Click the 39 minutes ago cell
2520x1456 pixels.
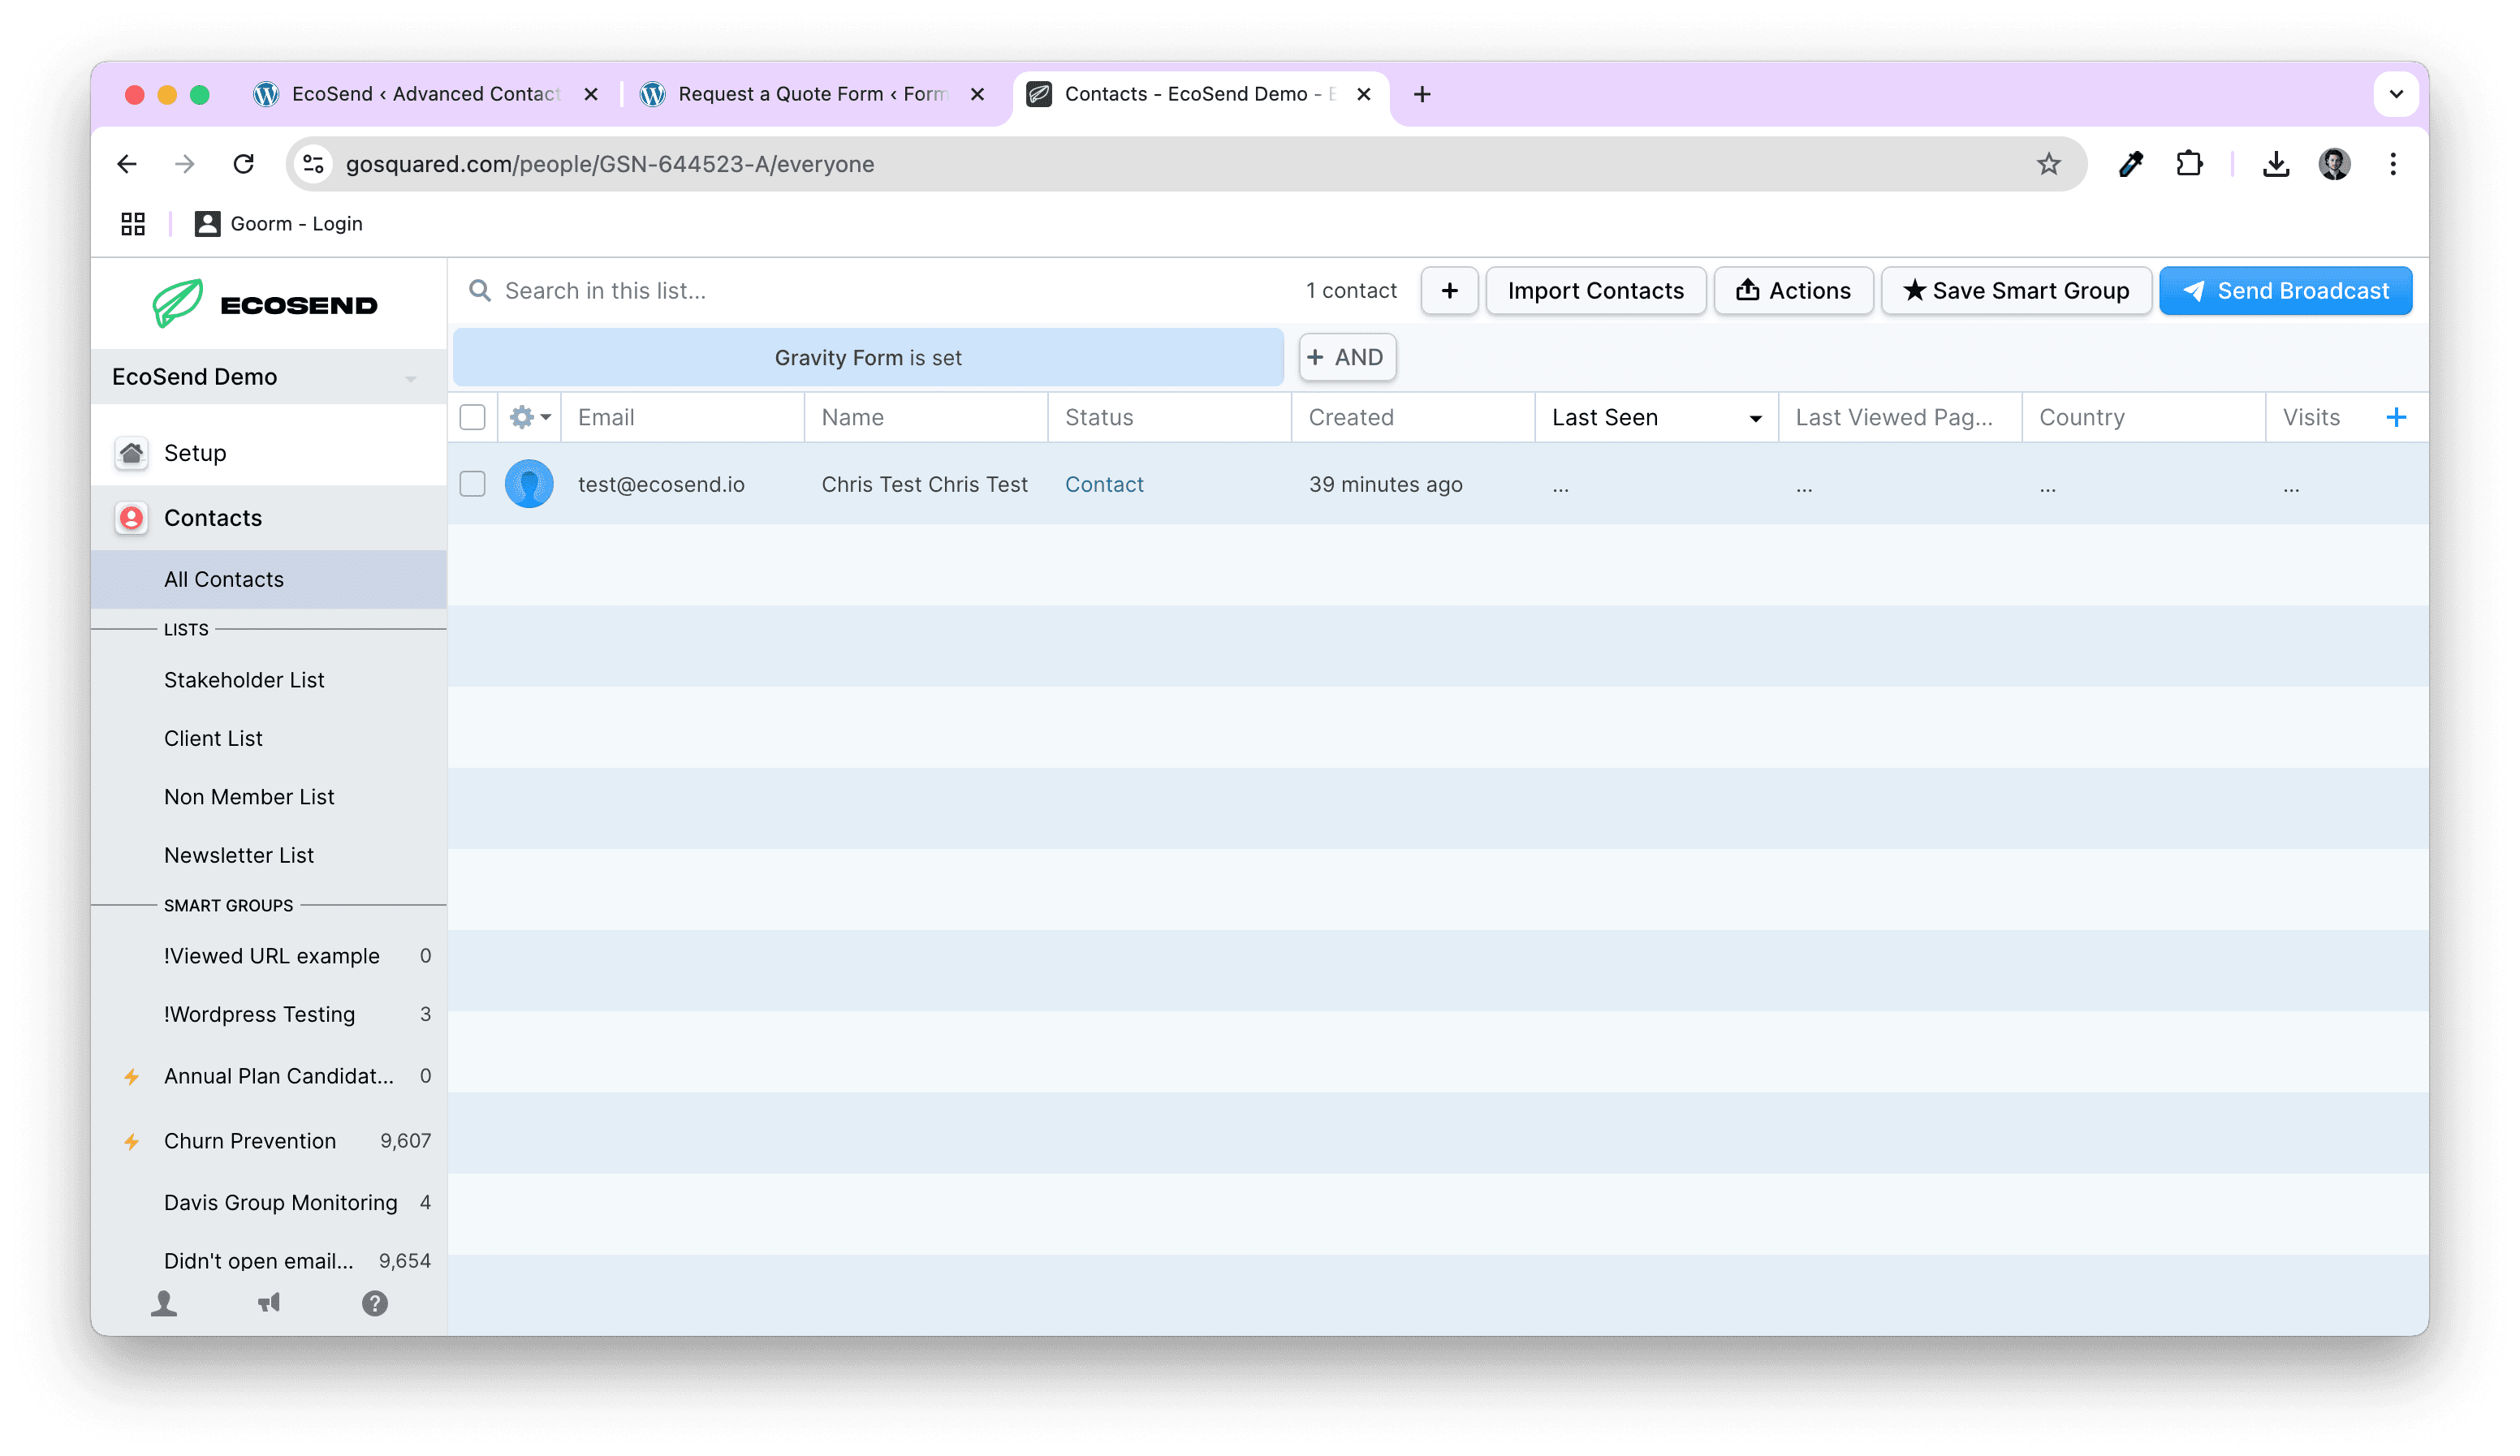1385,484
